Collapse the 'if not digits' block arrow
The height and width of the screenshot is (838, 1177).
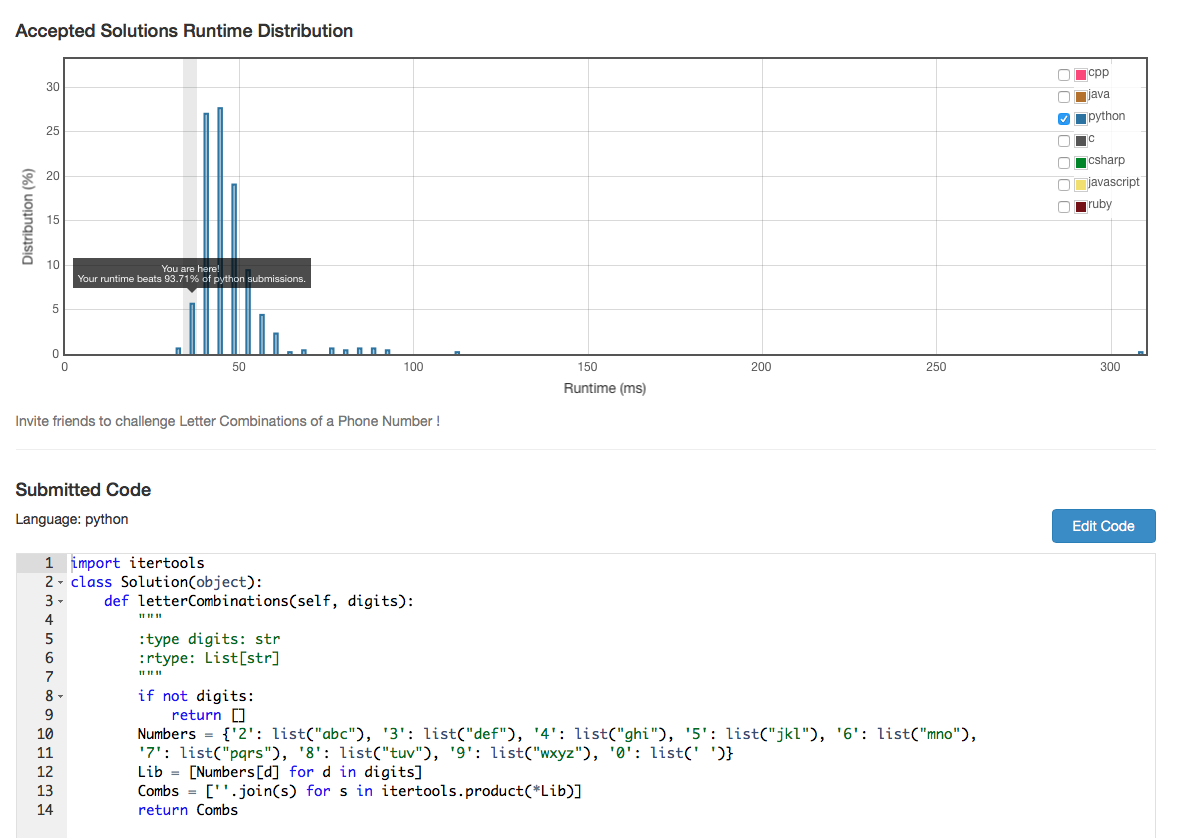click(x=60, y=696)
